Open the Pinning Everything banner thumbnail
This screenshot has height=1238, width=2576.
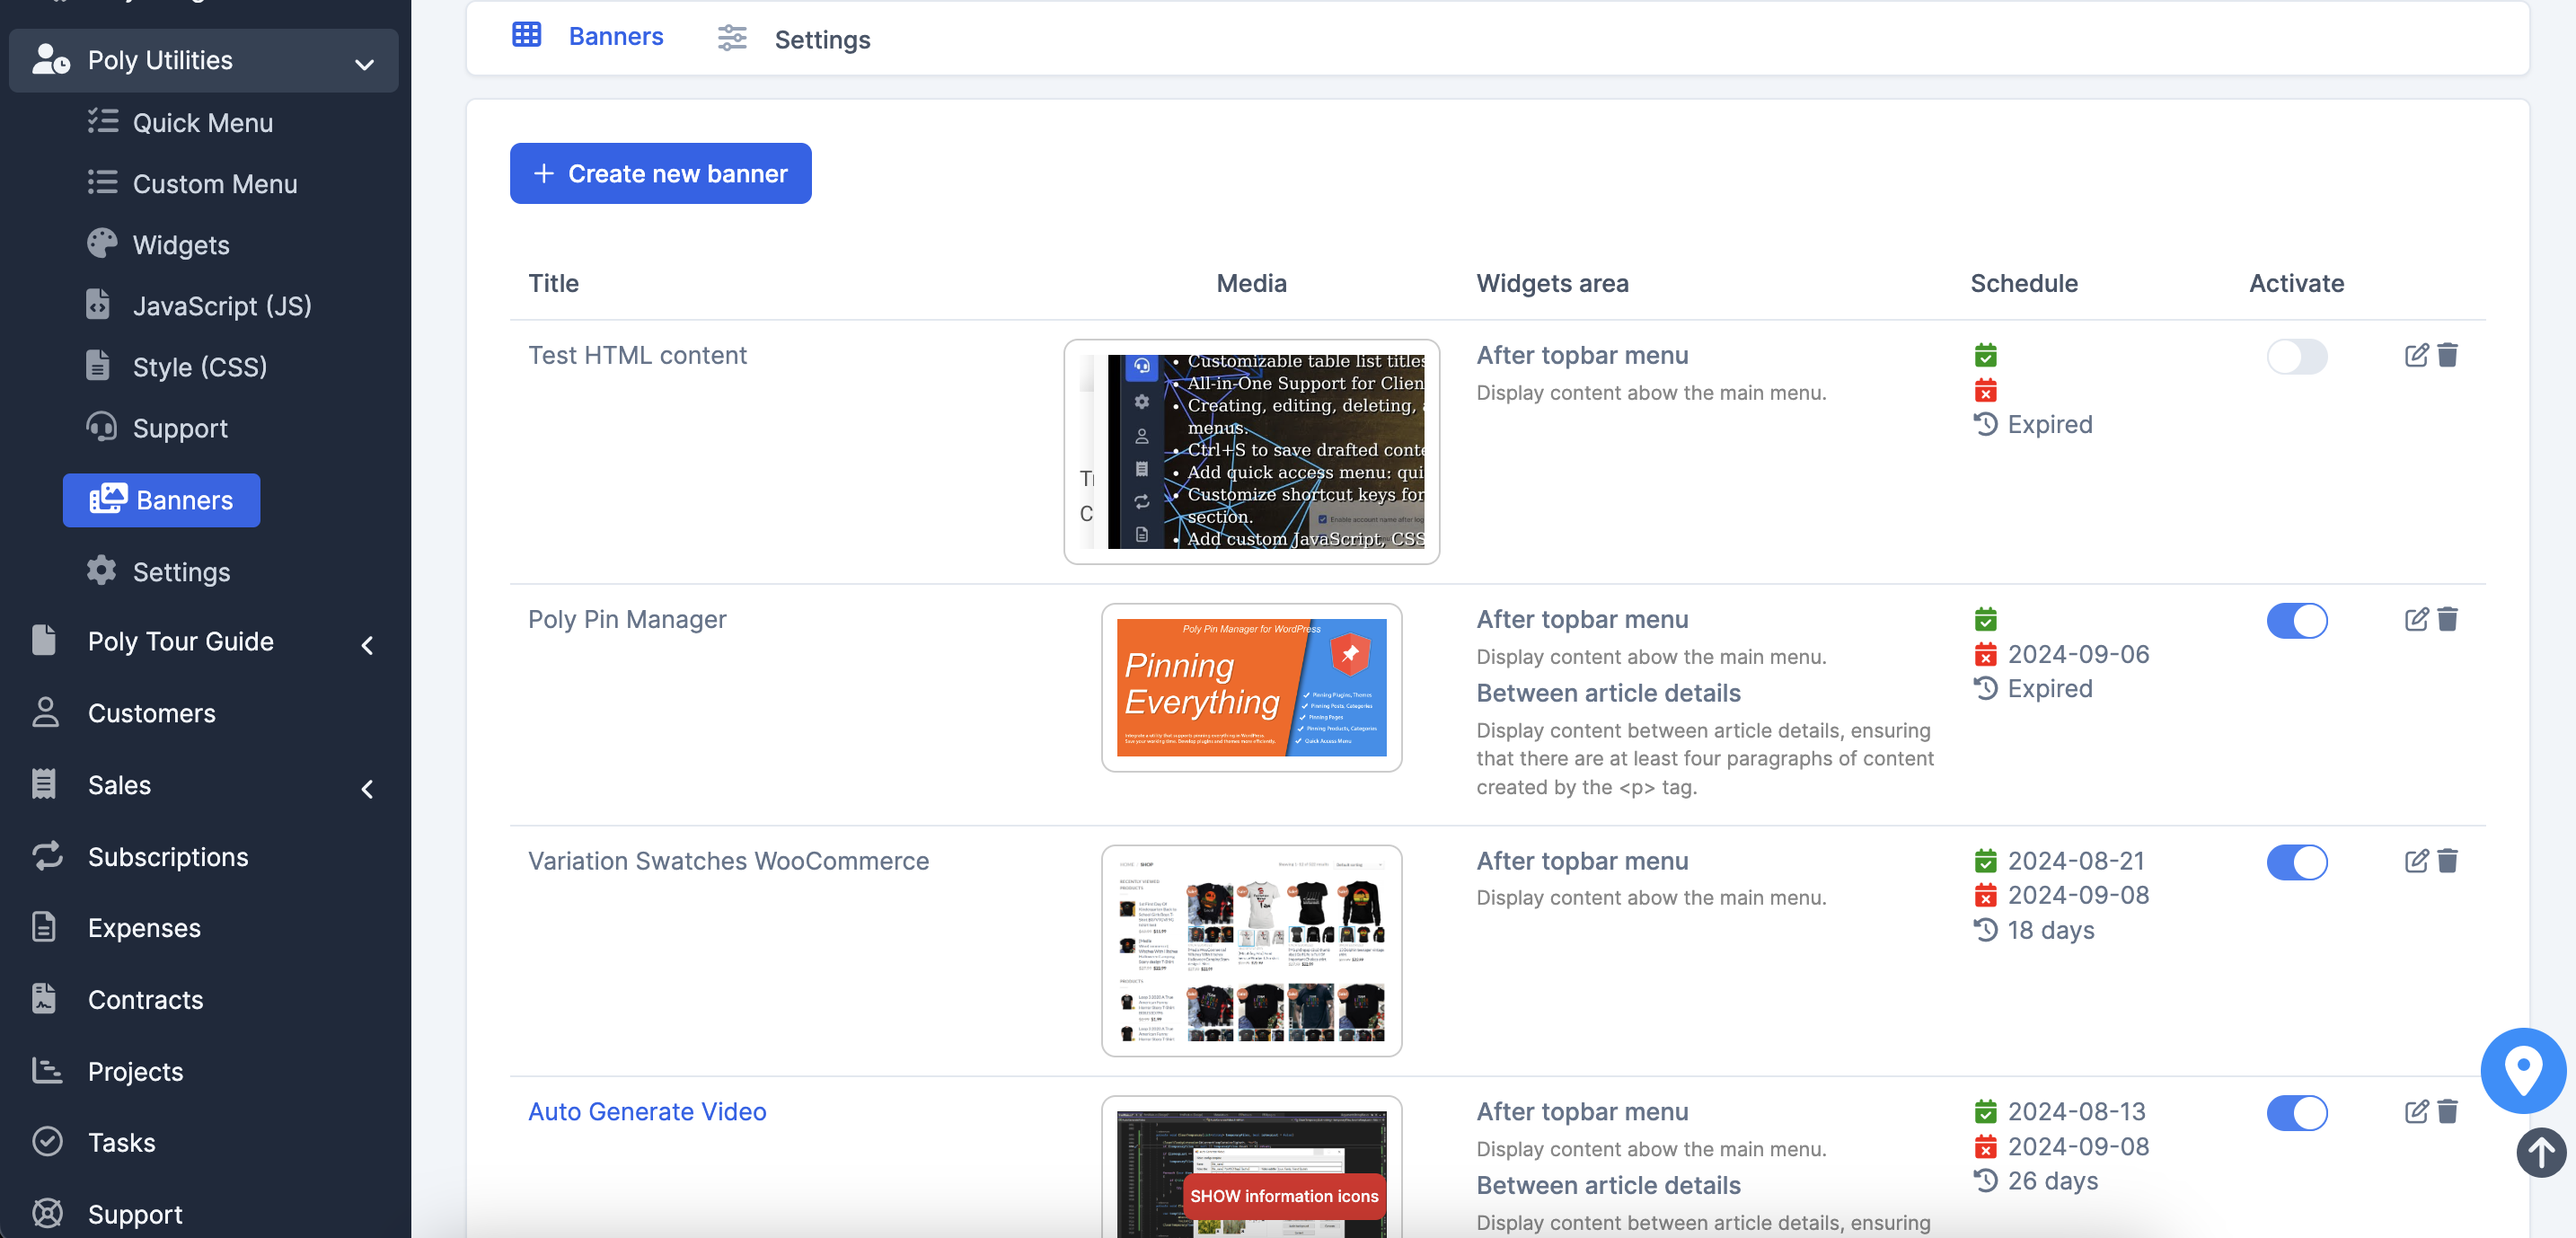[x=1250, y=687]
